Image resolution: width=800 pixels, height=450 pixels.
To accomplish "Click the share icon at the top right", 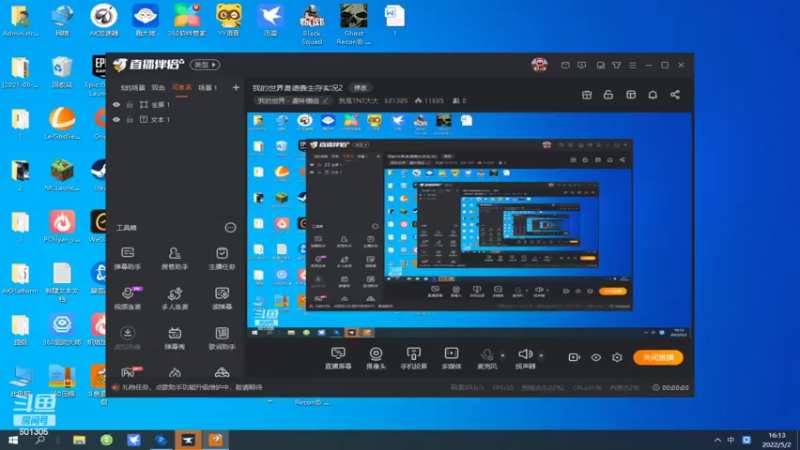I will click(x=675, y=95).
